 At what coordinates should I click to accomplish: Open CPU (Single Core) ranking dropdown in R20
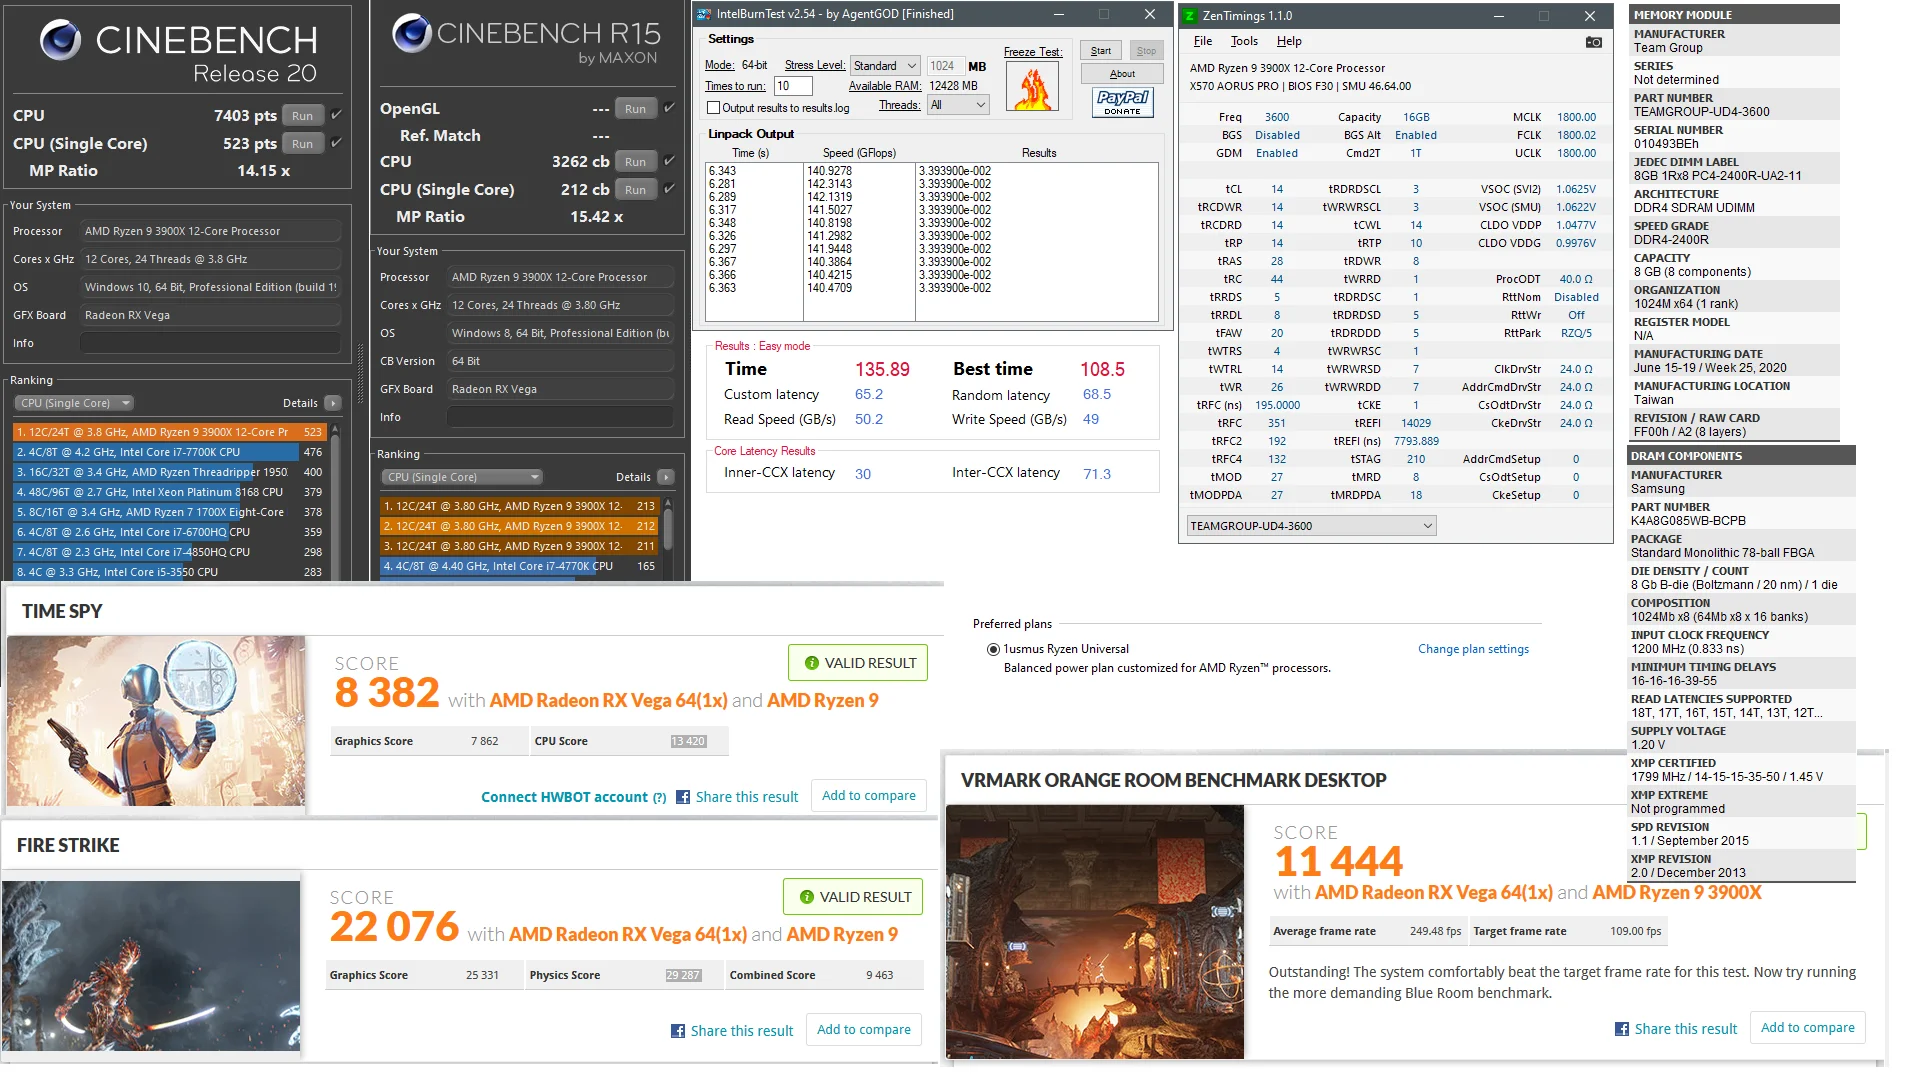pyautogui.click(x=74, y=403)
